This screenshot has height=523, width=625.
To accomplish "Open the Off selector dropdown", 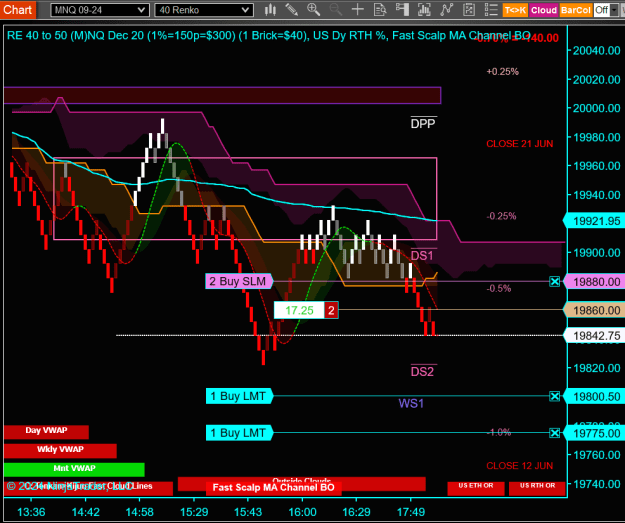I will pos(606,10).
